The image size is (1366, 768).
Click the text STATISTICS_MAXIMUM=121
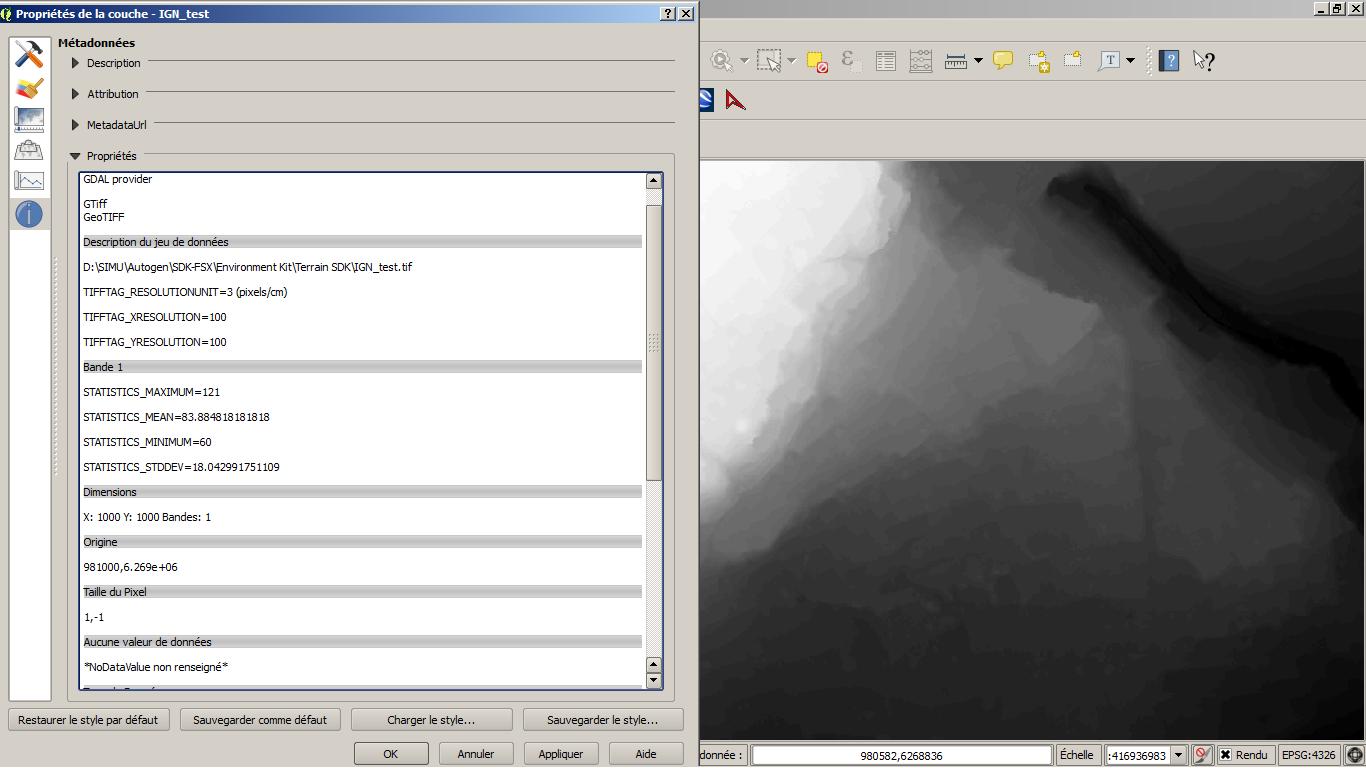pyautogui.click(x=151, y=392)
